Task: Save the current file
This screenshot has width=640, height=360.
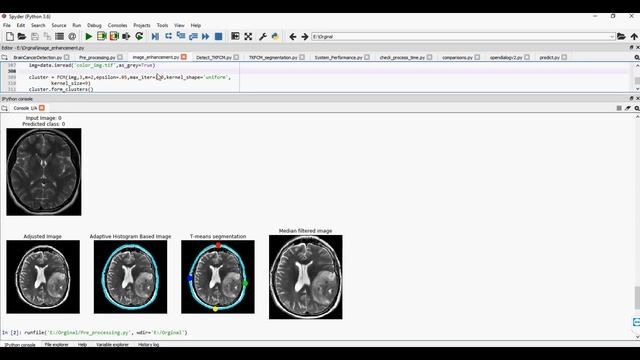Action: coord(35,36)
